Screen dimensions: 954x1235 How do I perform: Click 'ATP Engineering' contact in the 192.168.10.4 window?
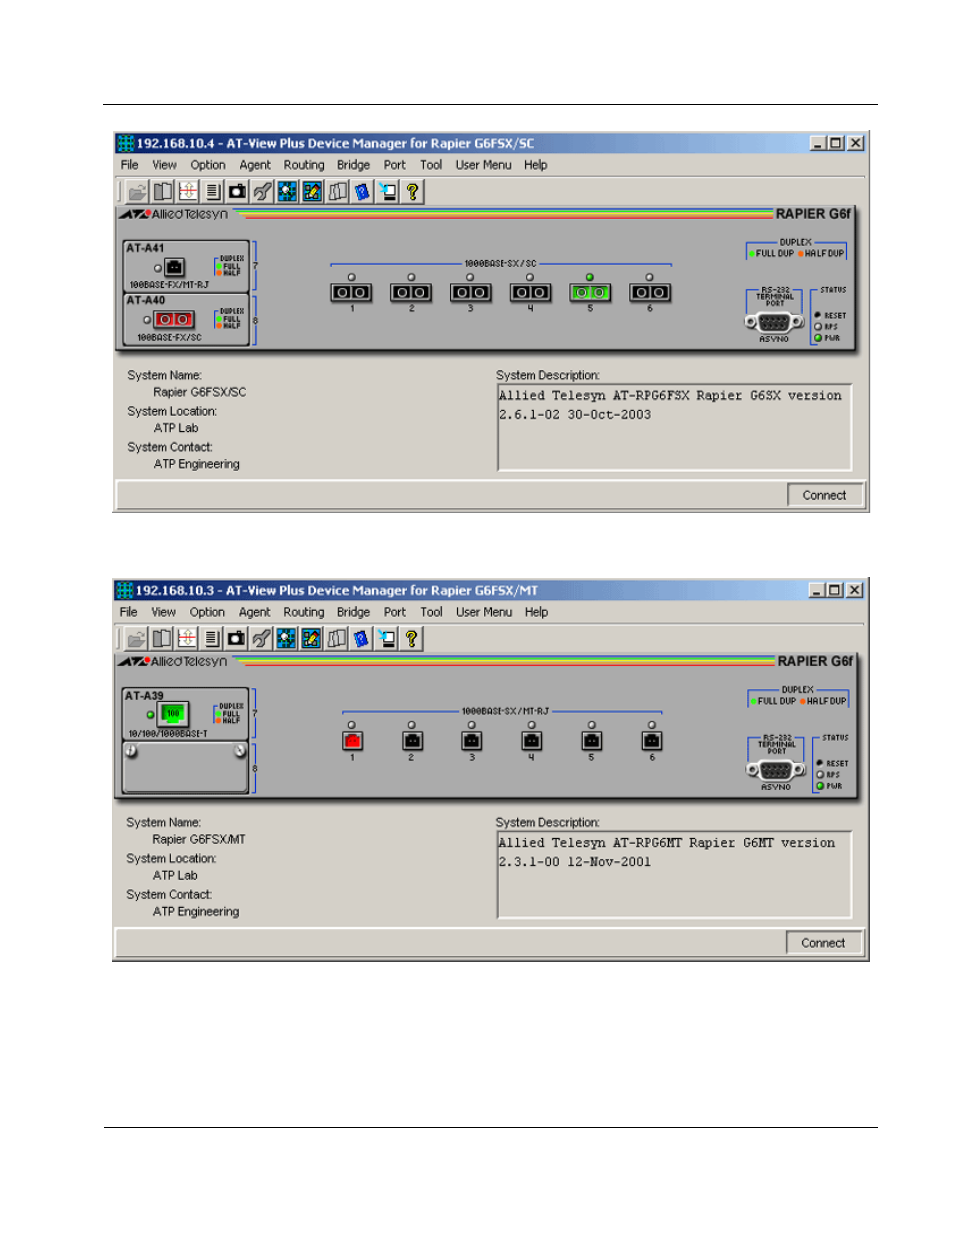(197, 464)
